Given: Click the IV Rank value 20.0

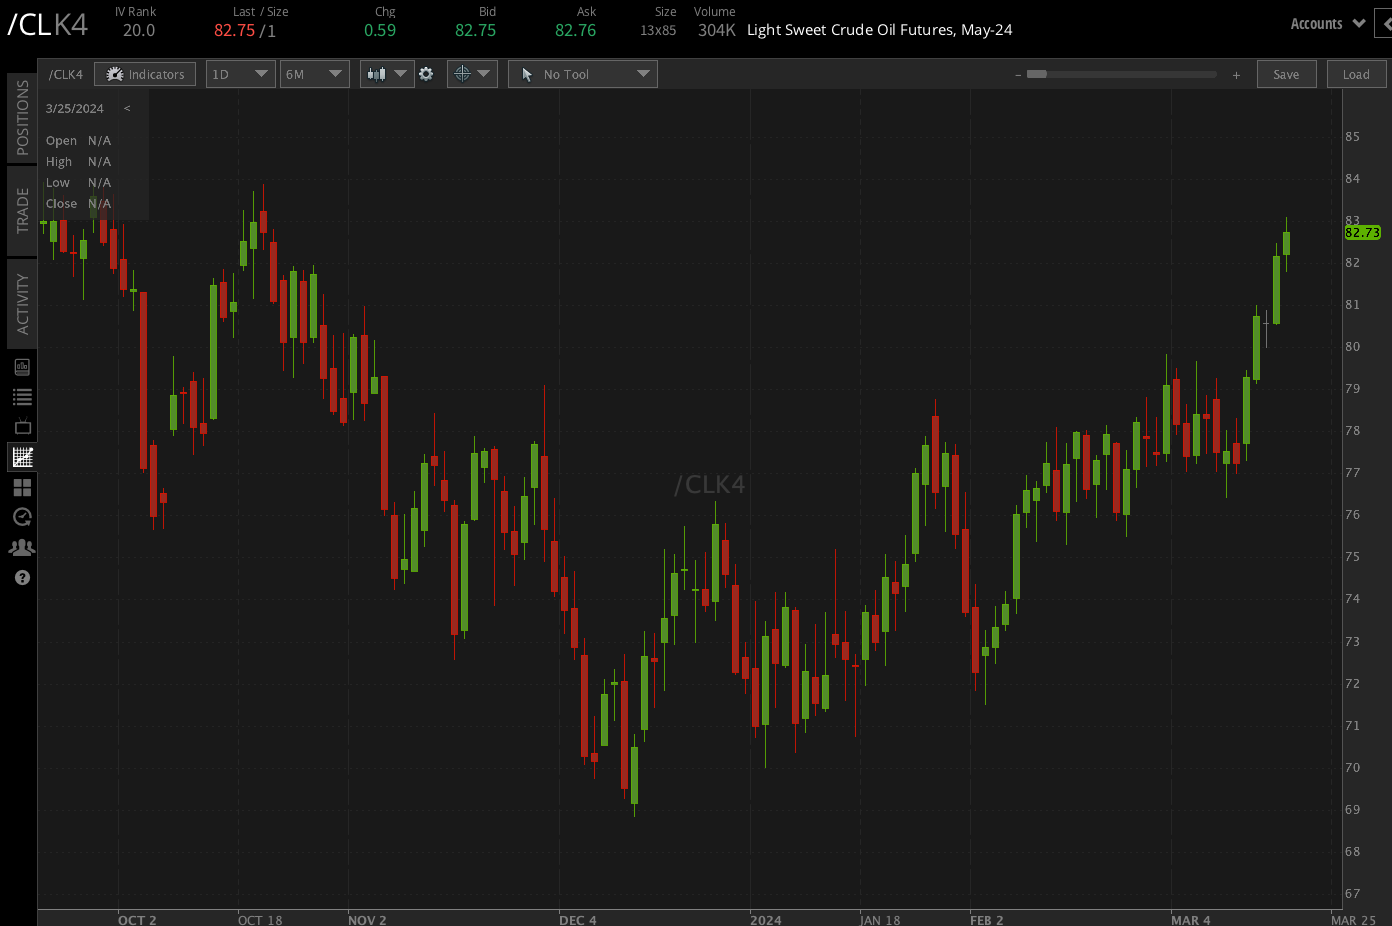Looking at the screenshot, I should tap(139, 30).
